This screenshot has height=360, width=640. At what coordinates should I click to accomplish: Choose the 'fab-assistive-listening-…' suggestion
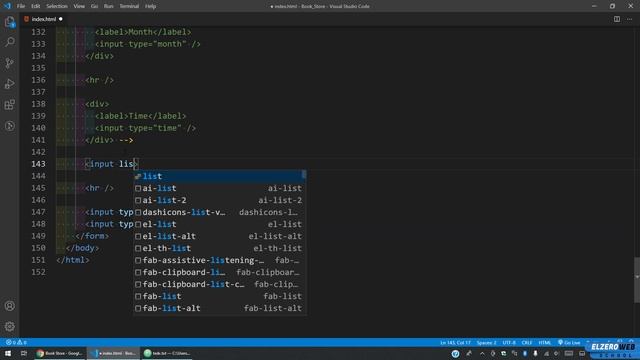coord(220,260)
